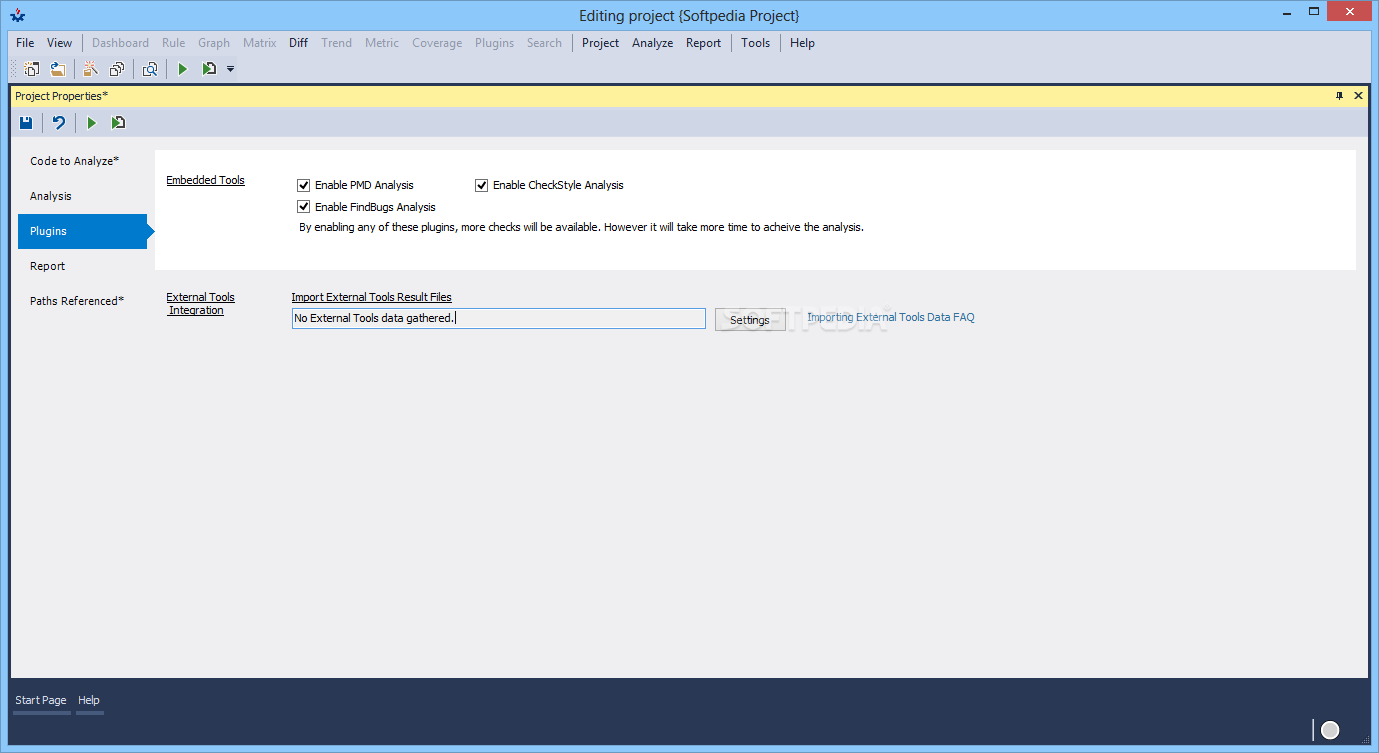Image resolution: width=1379 pixels, height=753 pixels.
Task: Click the magnifier search toolbar icon
Action: (x=150, y=69)
